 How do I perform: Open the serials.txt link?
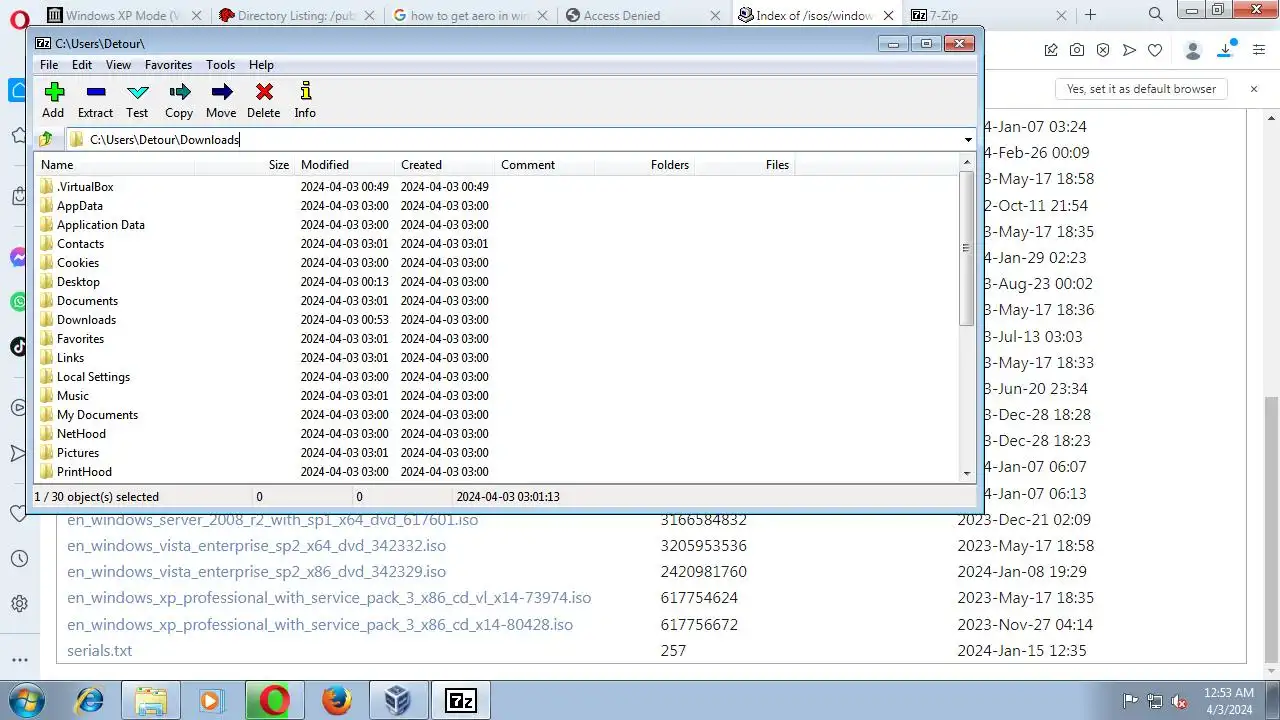pos(99,650)
